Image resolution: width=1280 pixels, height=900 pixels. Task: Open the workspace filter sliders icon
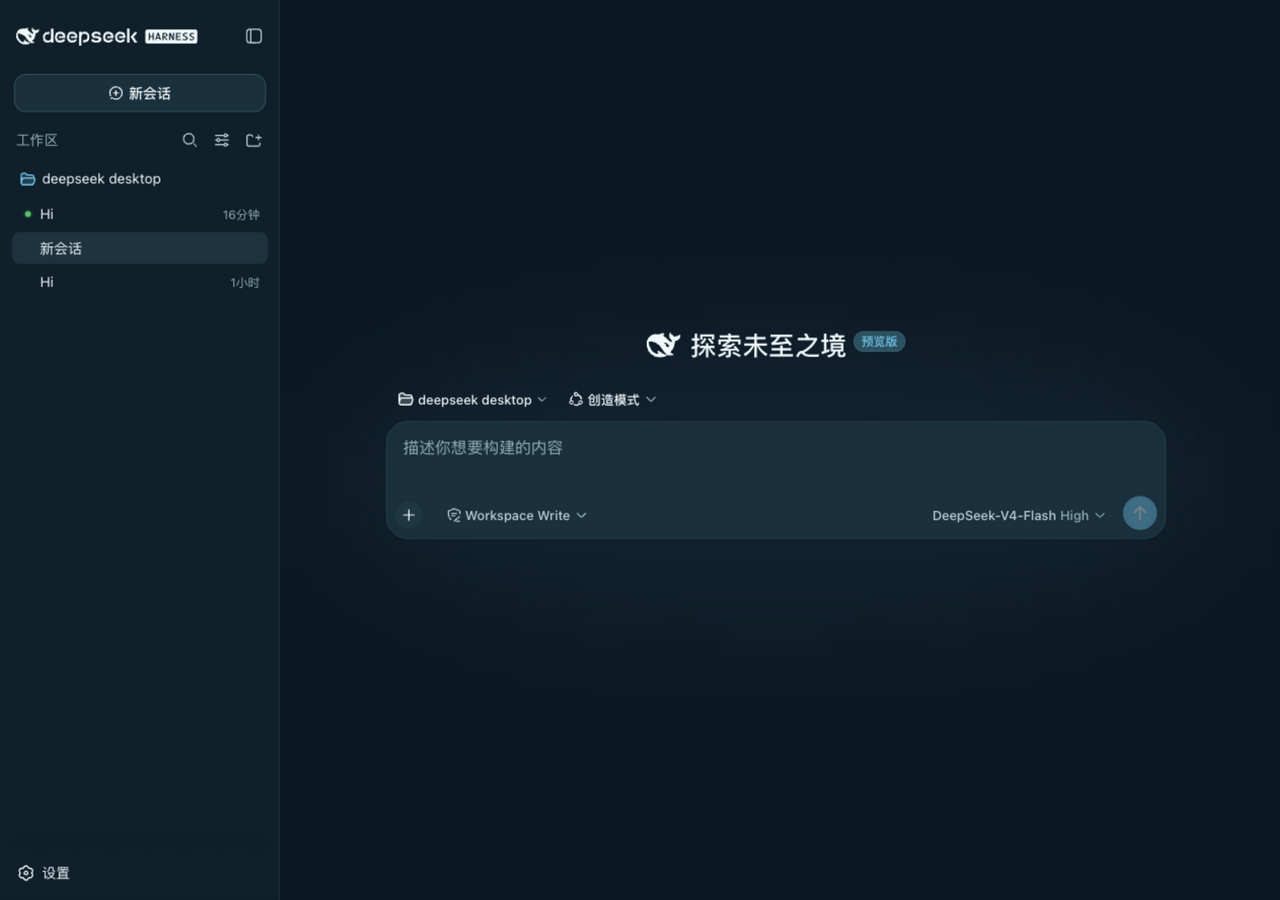(x=222, y=140)
